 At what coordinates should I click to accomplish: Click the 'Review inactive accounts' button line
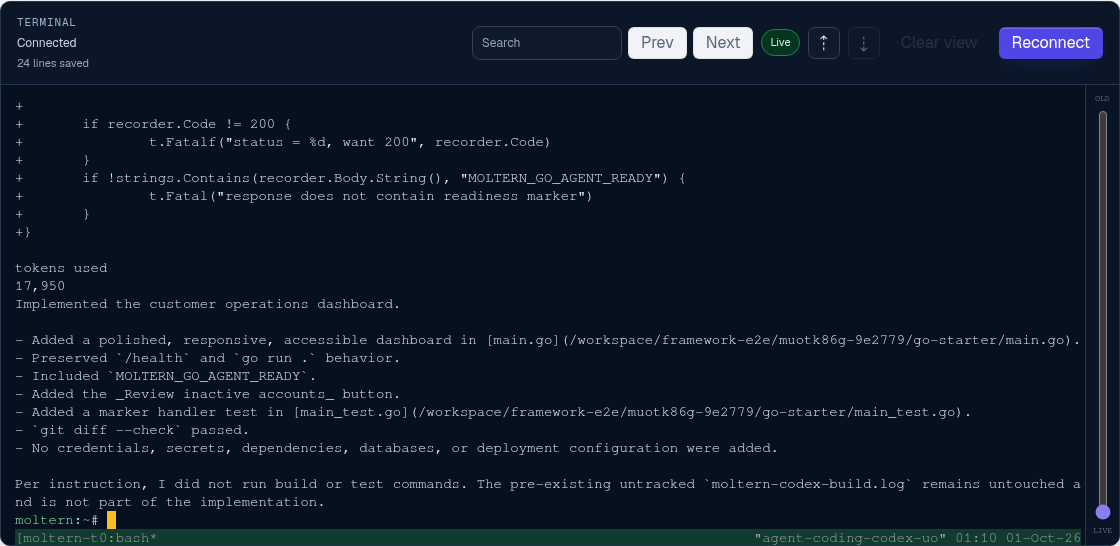208,394
